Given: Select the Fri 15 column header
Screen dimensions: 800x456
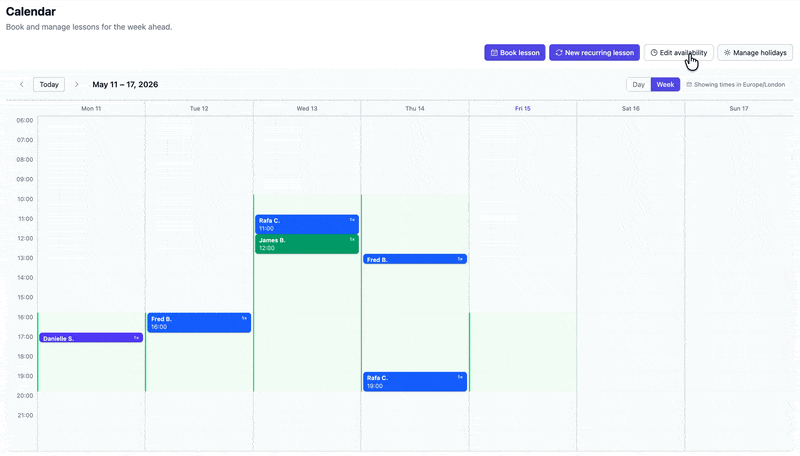Looking at the screenshot, I should 522,108.
